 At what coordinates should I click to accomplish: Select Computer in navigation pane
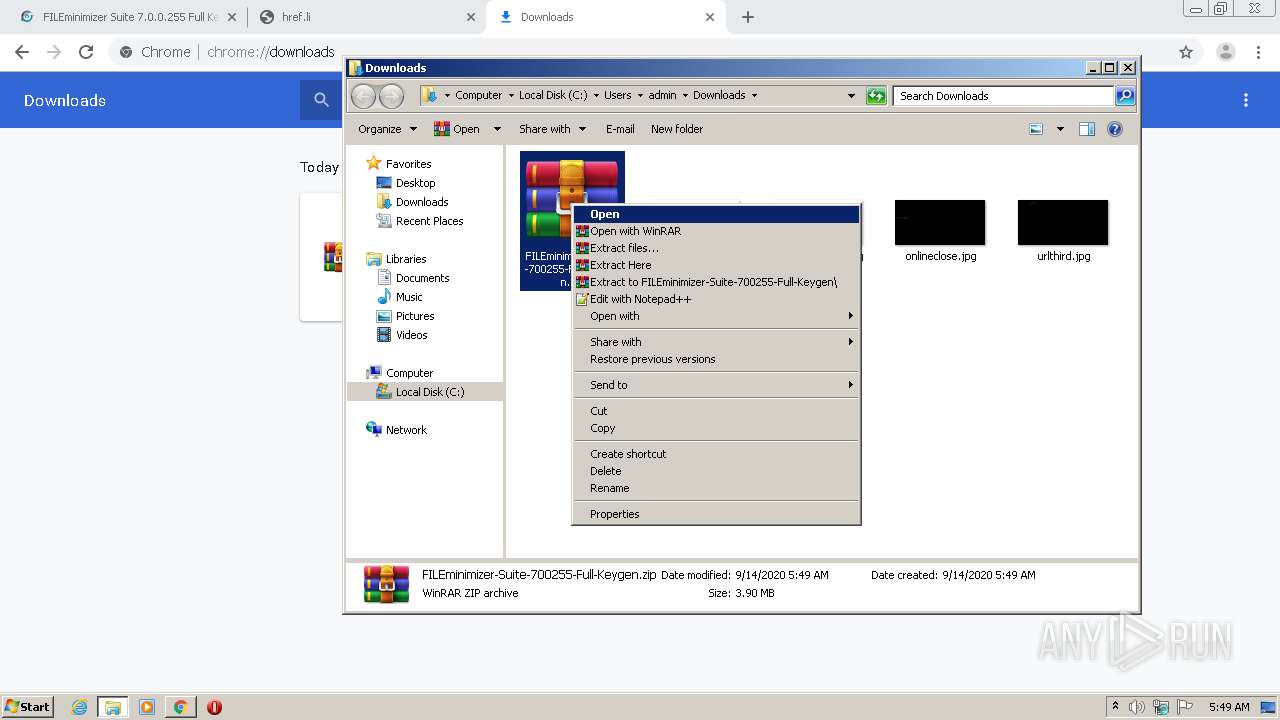click(x=409, y=373)
